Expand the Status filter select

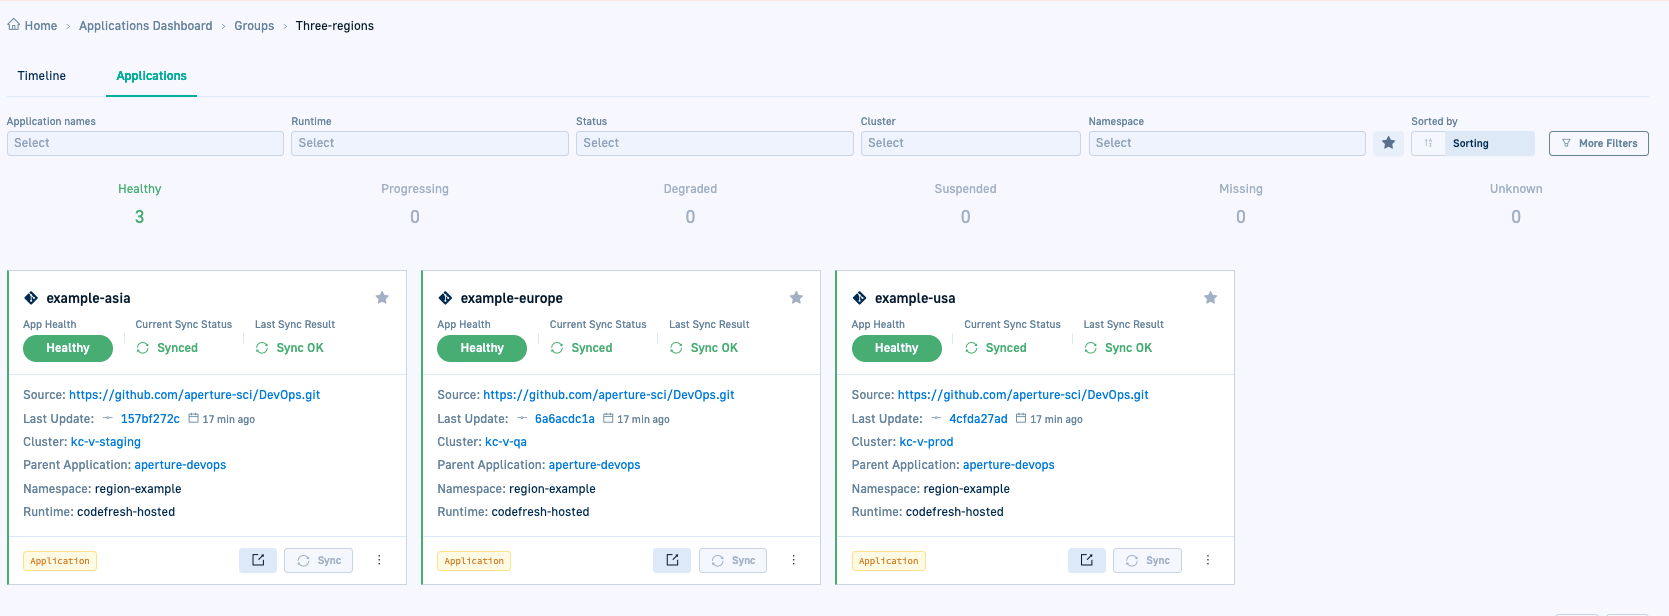[x=714, y=143]
